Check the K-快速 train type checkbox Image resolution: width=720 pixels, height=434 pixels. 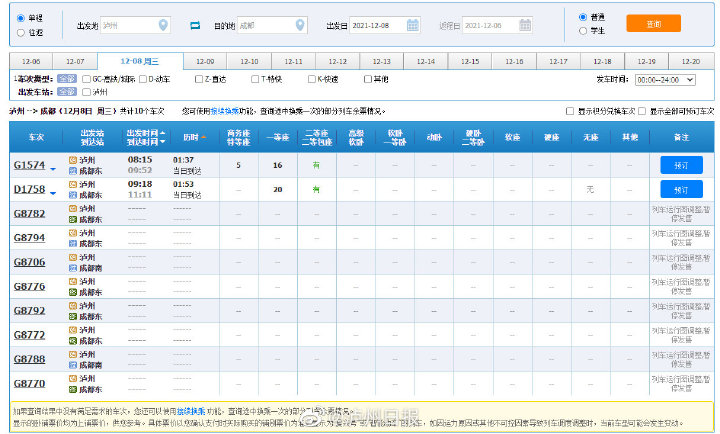point(311,78)
